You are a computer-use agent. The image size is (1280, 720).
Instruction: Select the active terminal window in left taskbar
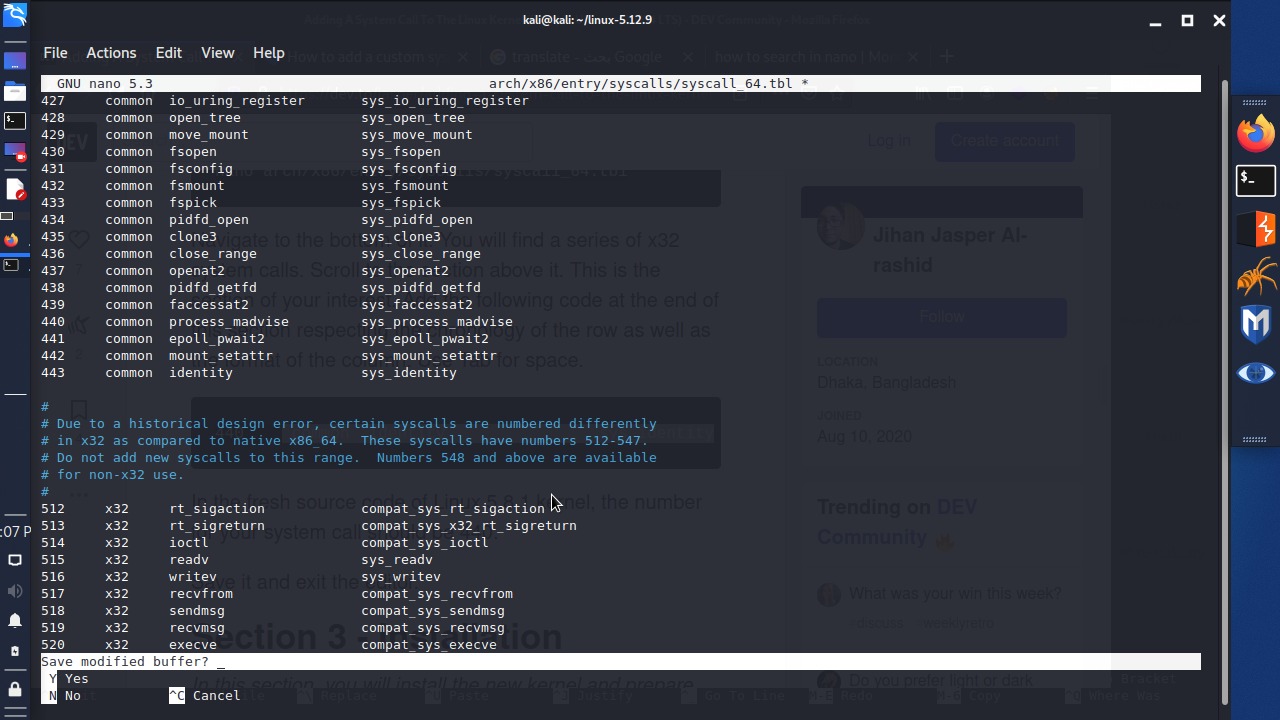tap(11, 265)
